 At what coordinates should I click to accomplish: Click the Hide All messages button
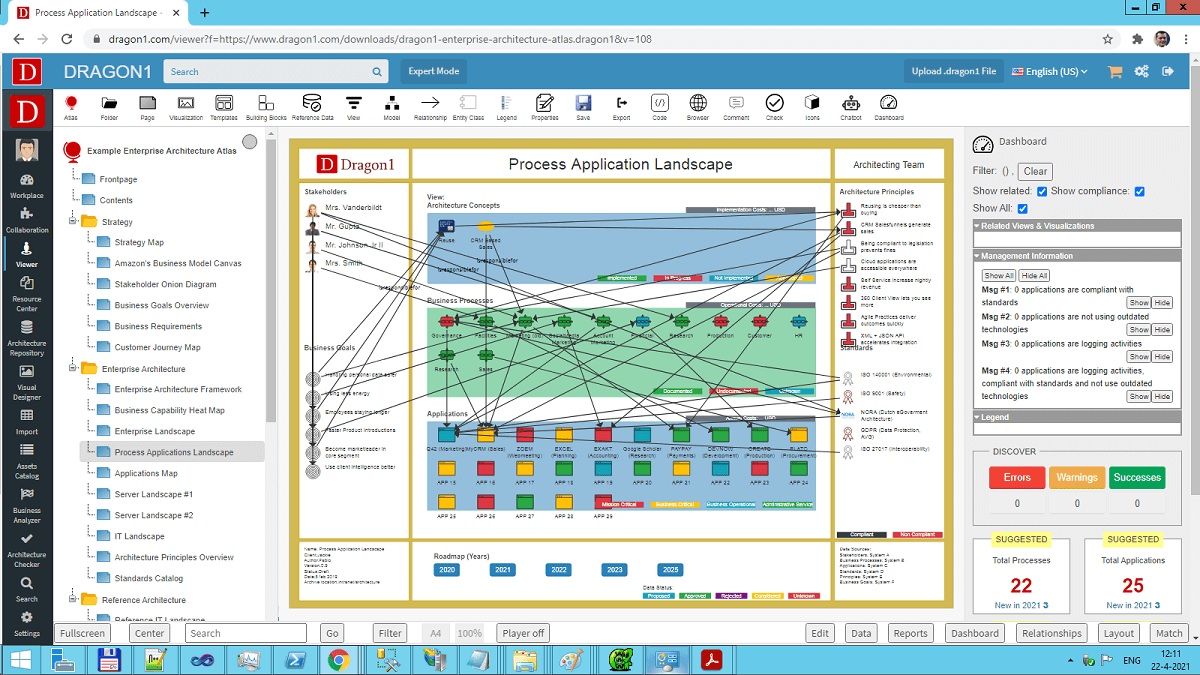point(1034,275)
